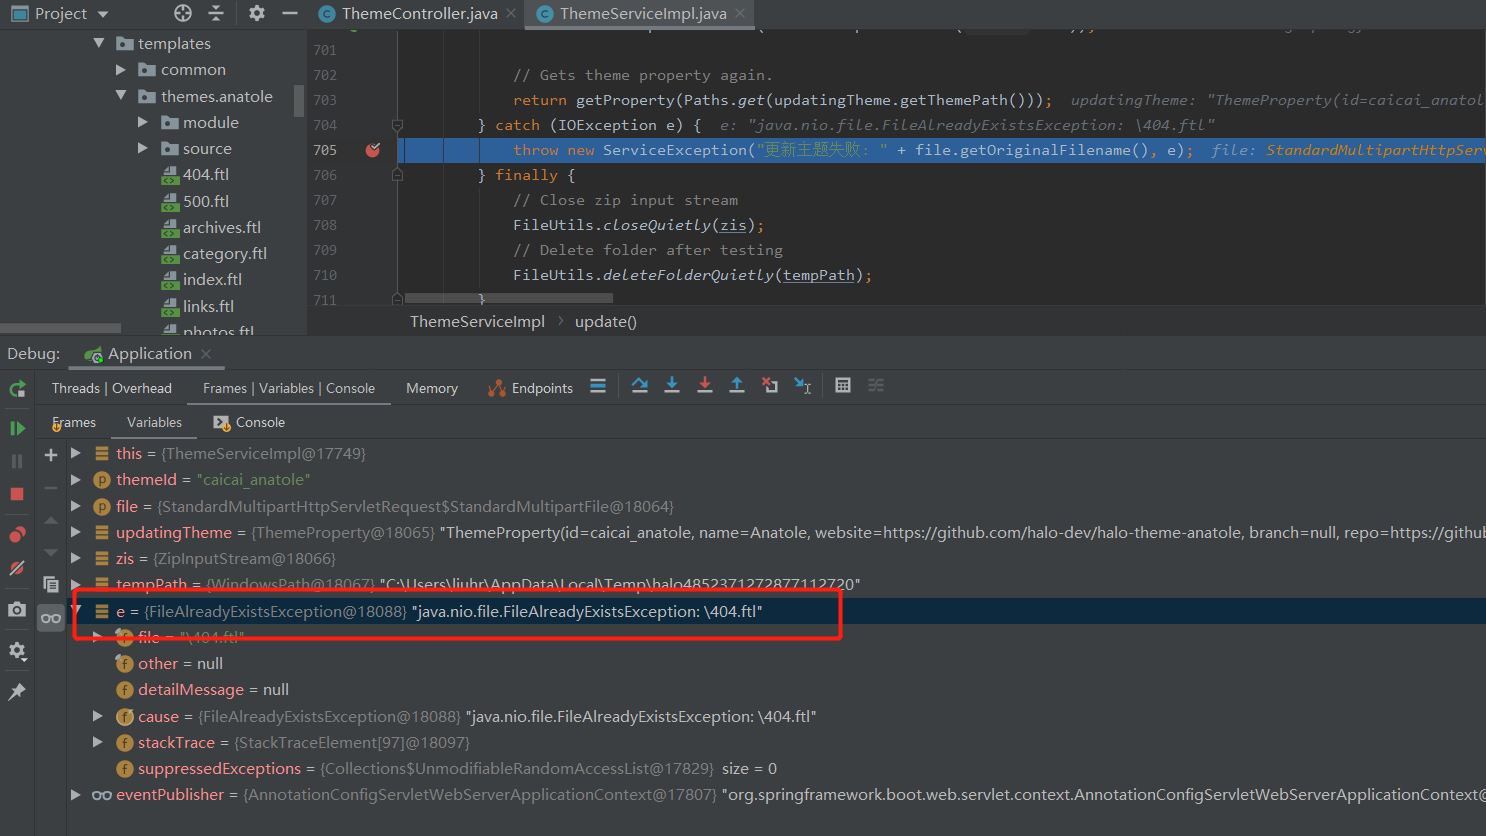Expand the common folder
The image size is (1486, 836).
(x=121, y=70)
